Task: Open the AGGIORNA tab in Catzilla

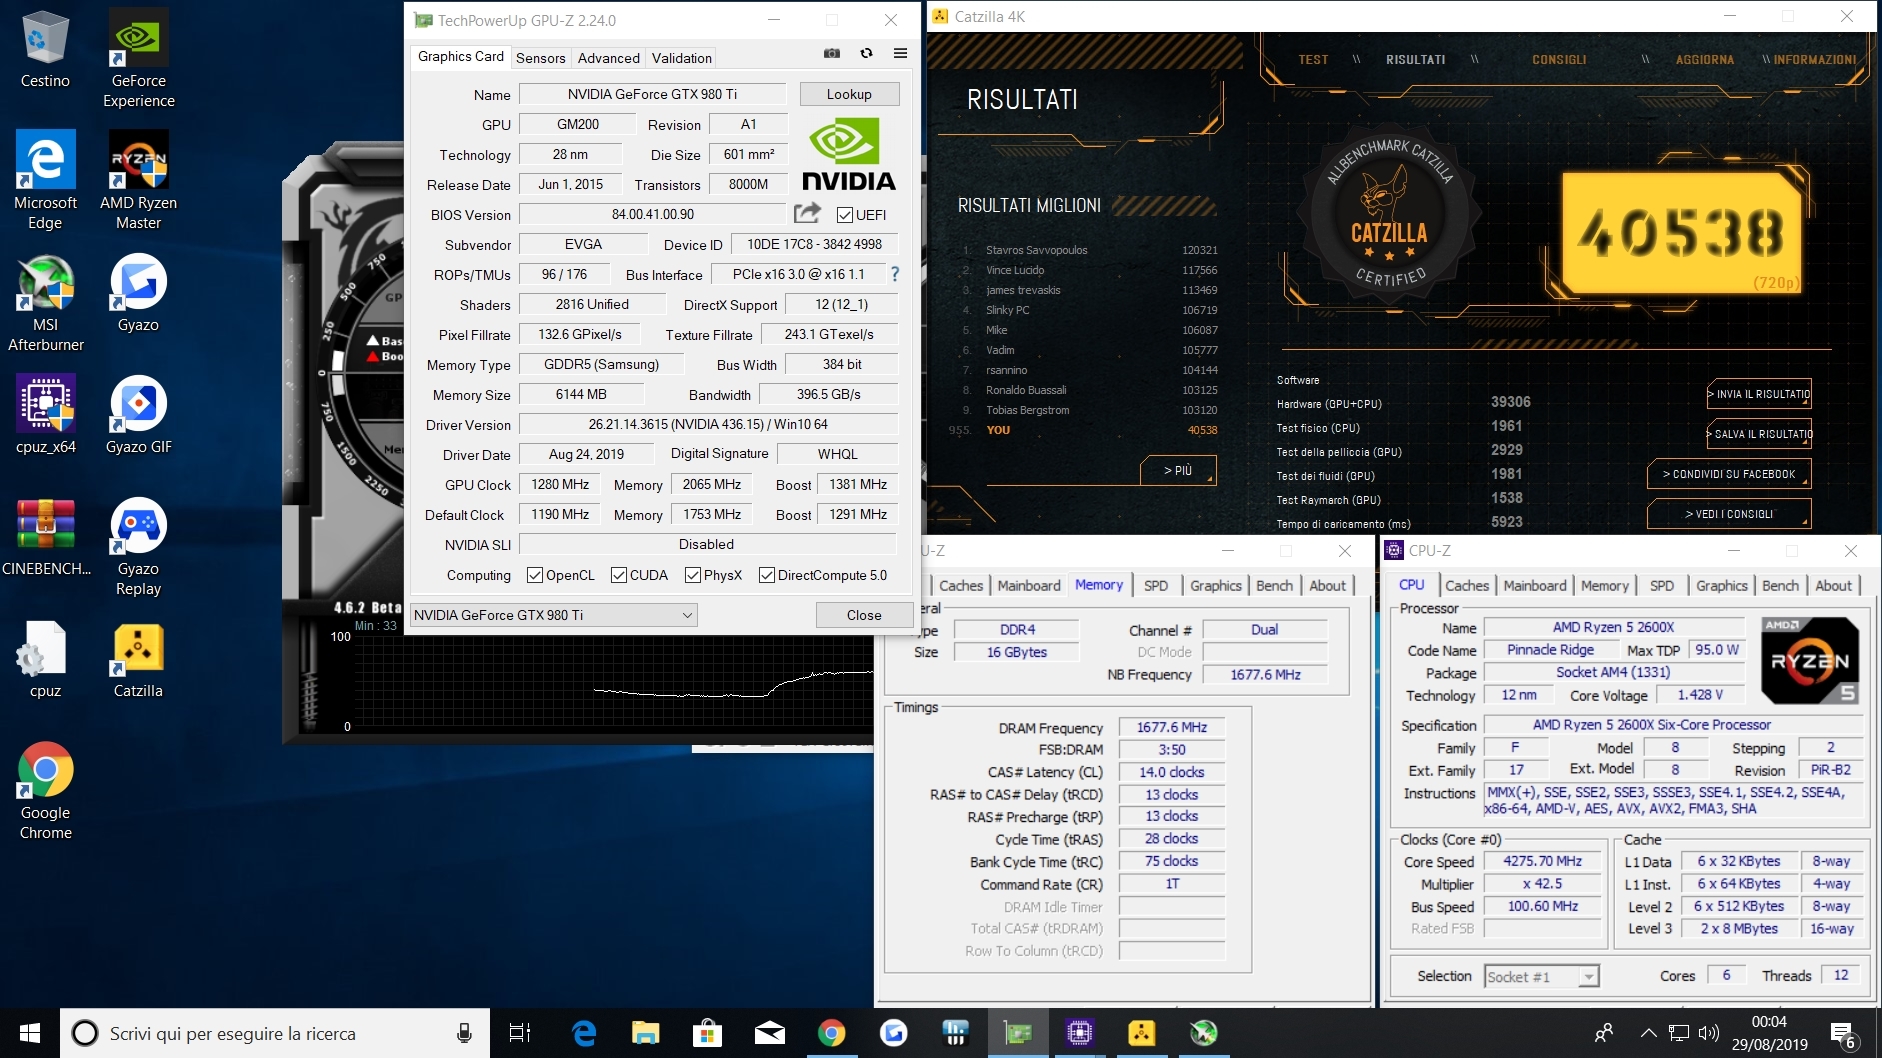Action: tap(1705, 59)
